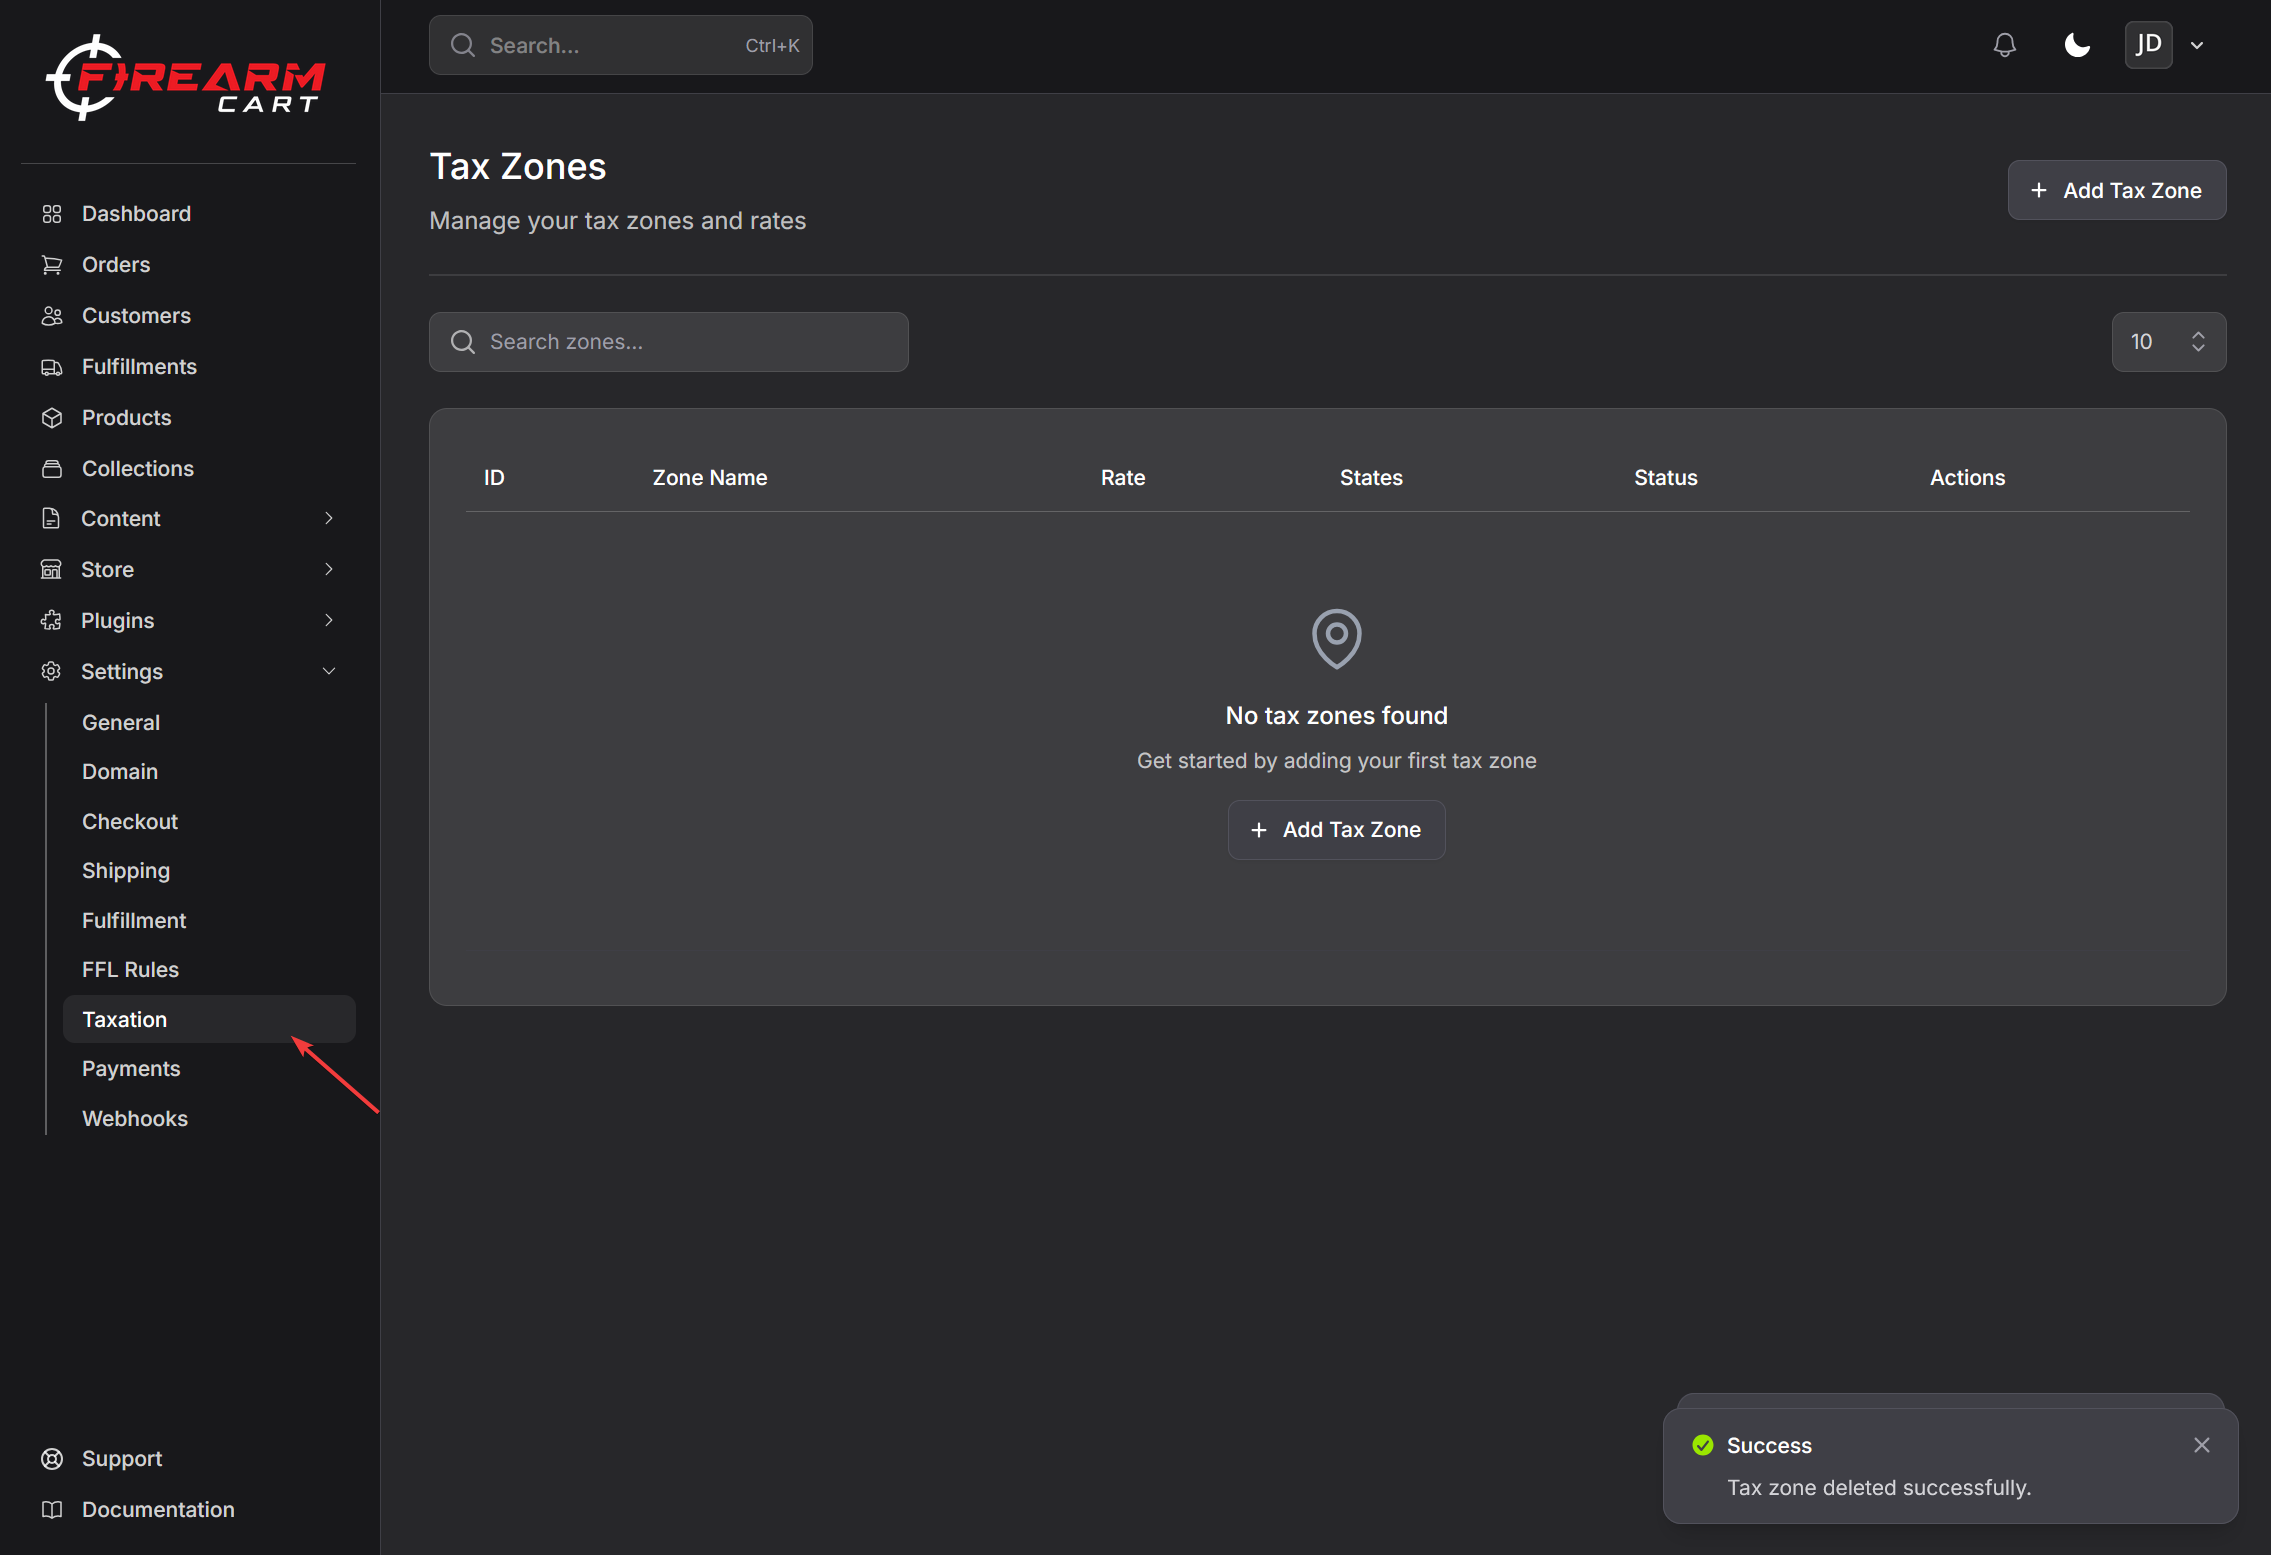Click Add Tax Zone header button
The image size is (2271, 1555).
(2116, 190)
